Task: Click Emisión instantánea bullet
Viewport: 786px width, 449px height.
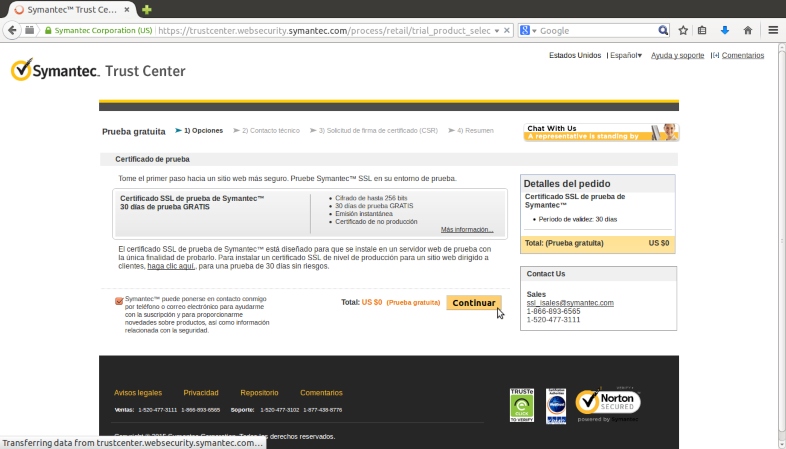Action: tap(364, 214)
